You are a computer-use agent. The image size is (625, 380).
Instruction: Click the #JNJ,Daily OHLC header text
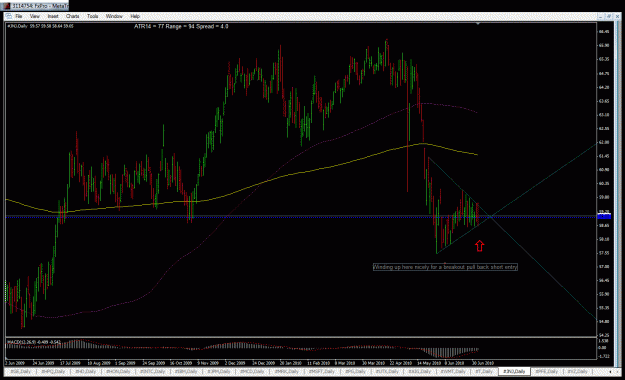(x=40, y=26)
